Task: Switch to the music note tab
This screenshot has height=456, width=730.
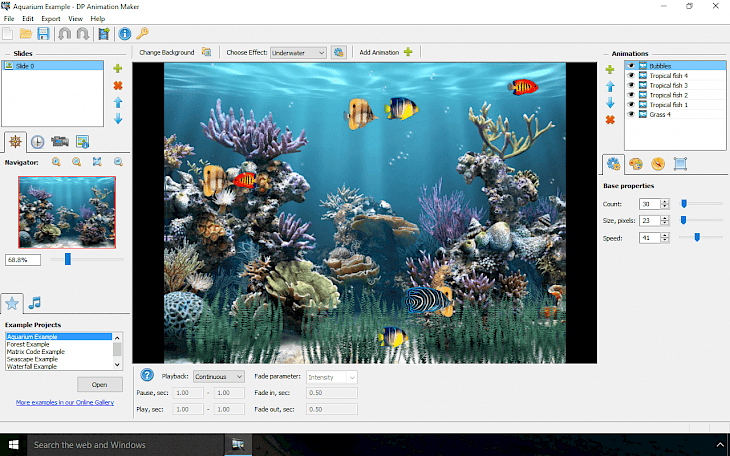Action: pyautogui.click(x=34, y=303)
